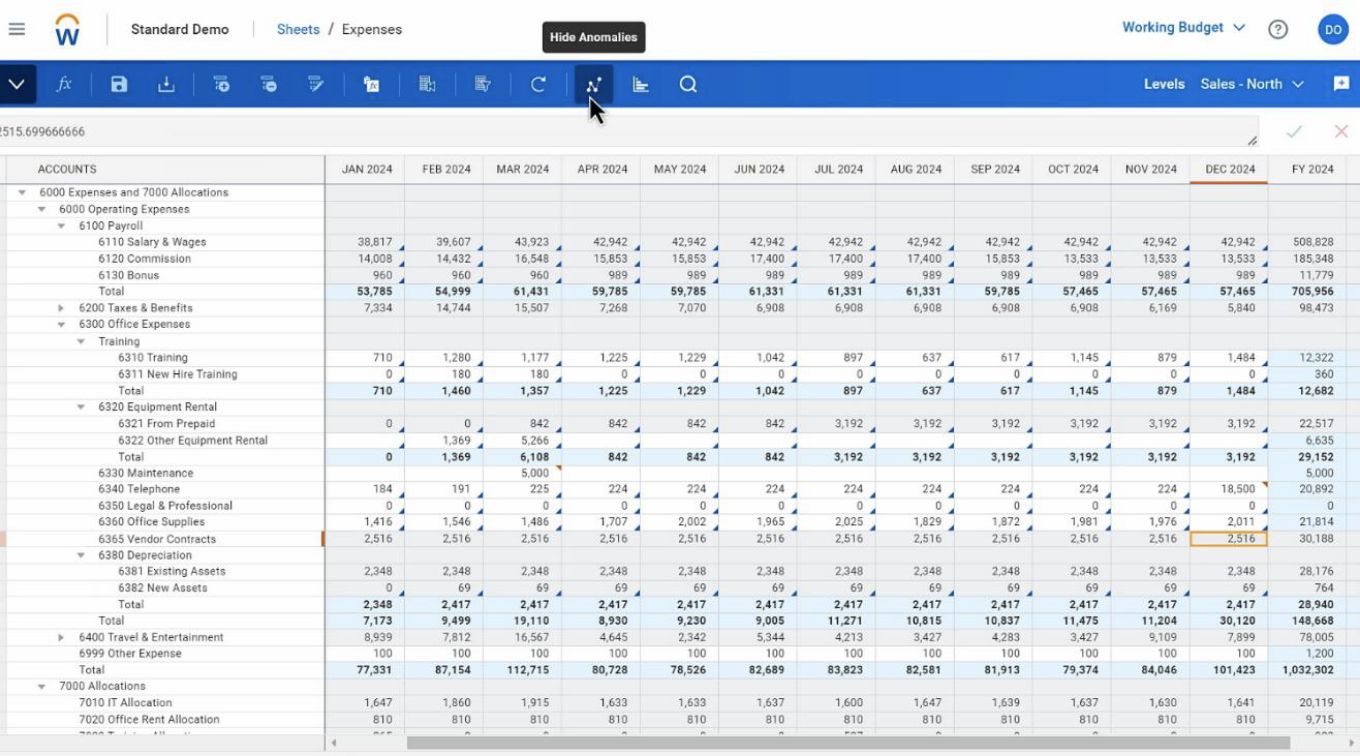The height and width of the screenshot is (756, 1360).
Task: Expand the 6400 Travel & Entertainment row
Action: click(x=62, y=637)
